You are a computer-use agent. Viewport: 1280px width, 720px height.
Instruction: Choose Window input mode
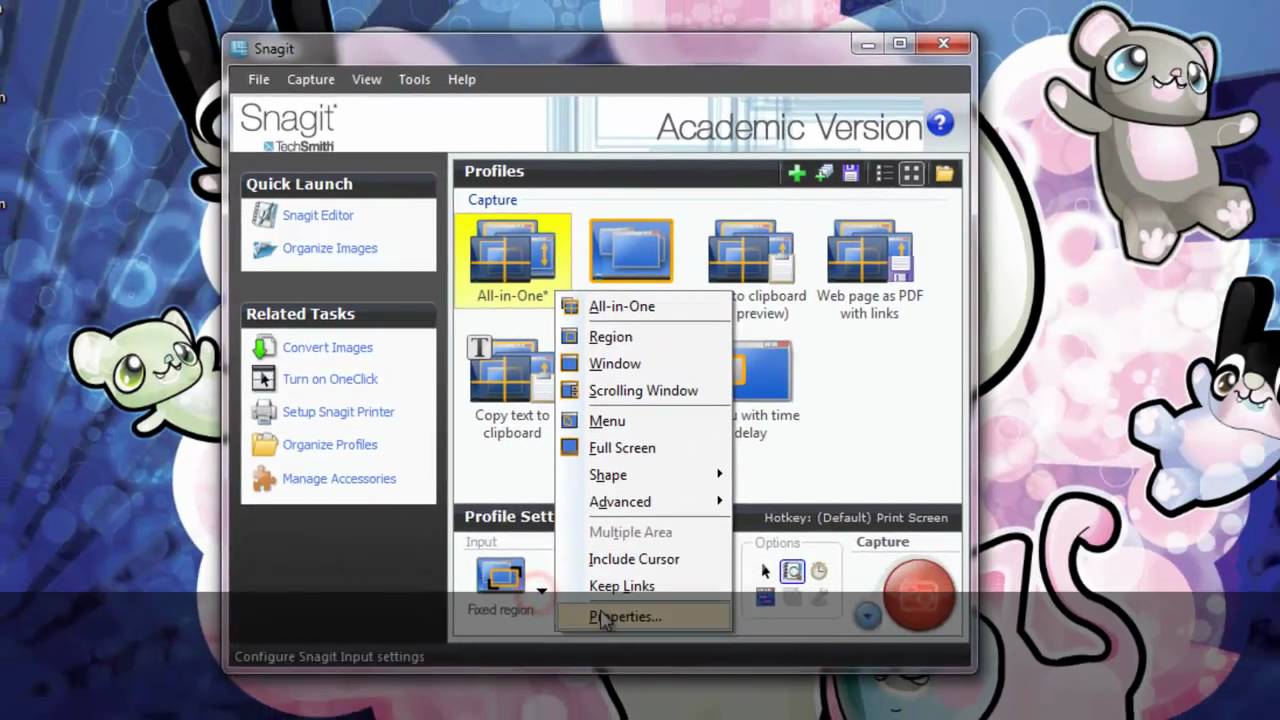pyautogui.click(x=644, y=364)
